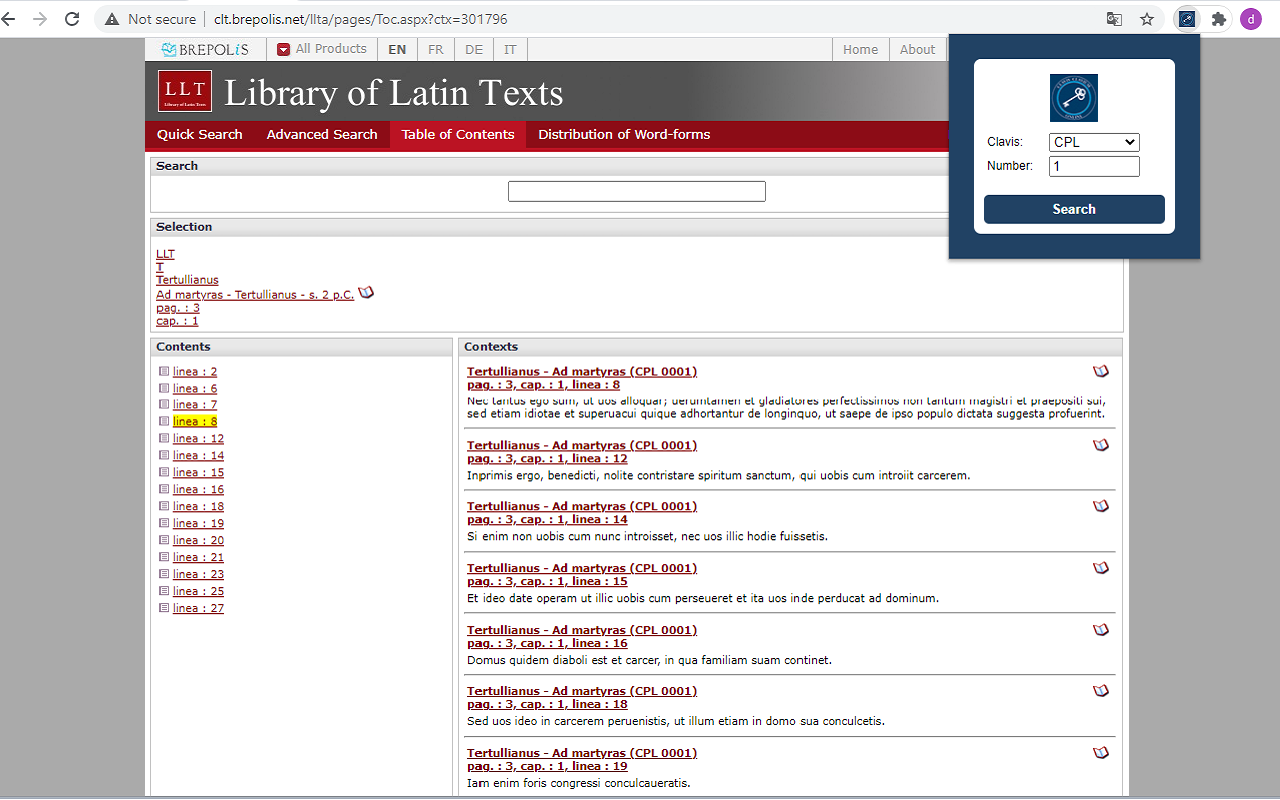Click the Search text box
The image size is (1280, 800).
pos(637,191)
